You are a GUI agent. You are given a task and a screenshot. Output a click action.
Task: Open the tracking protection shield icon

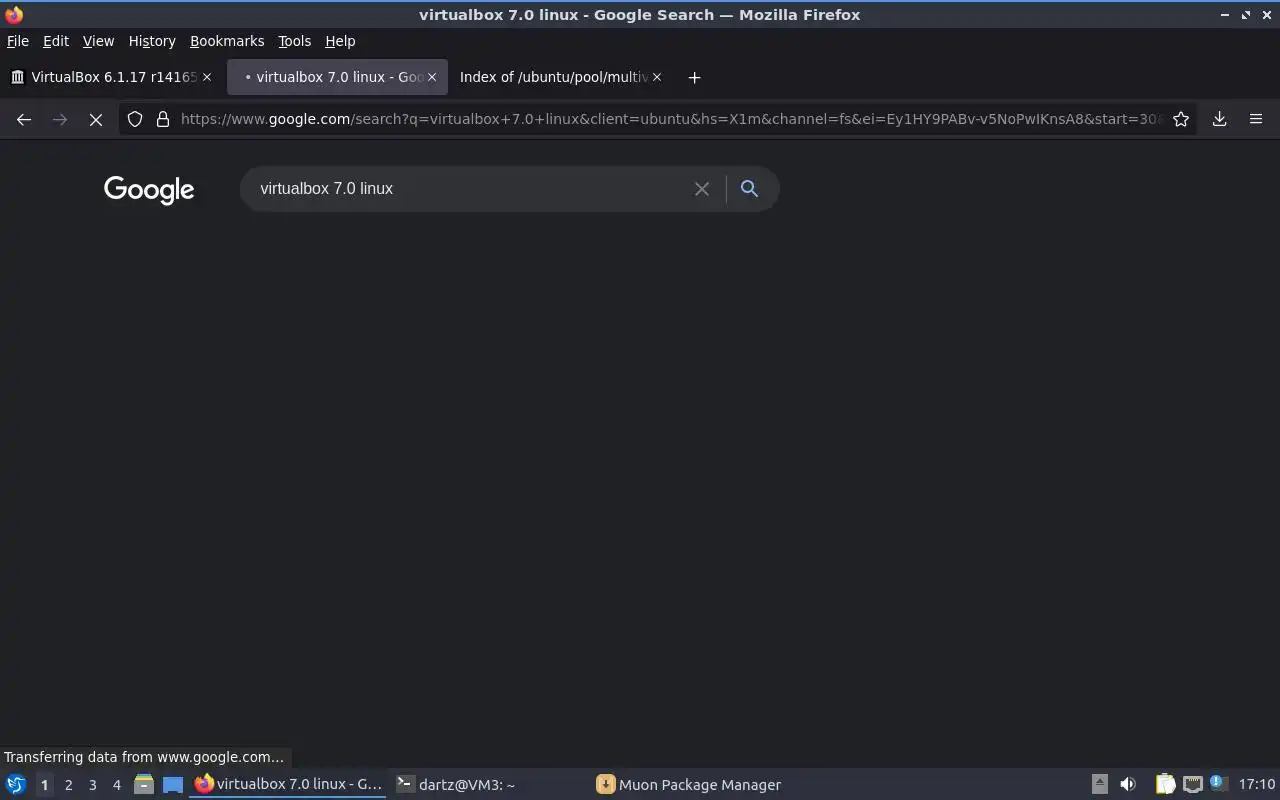click(135, 119)
